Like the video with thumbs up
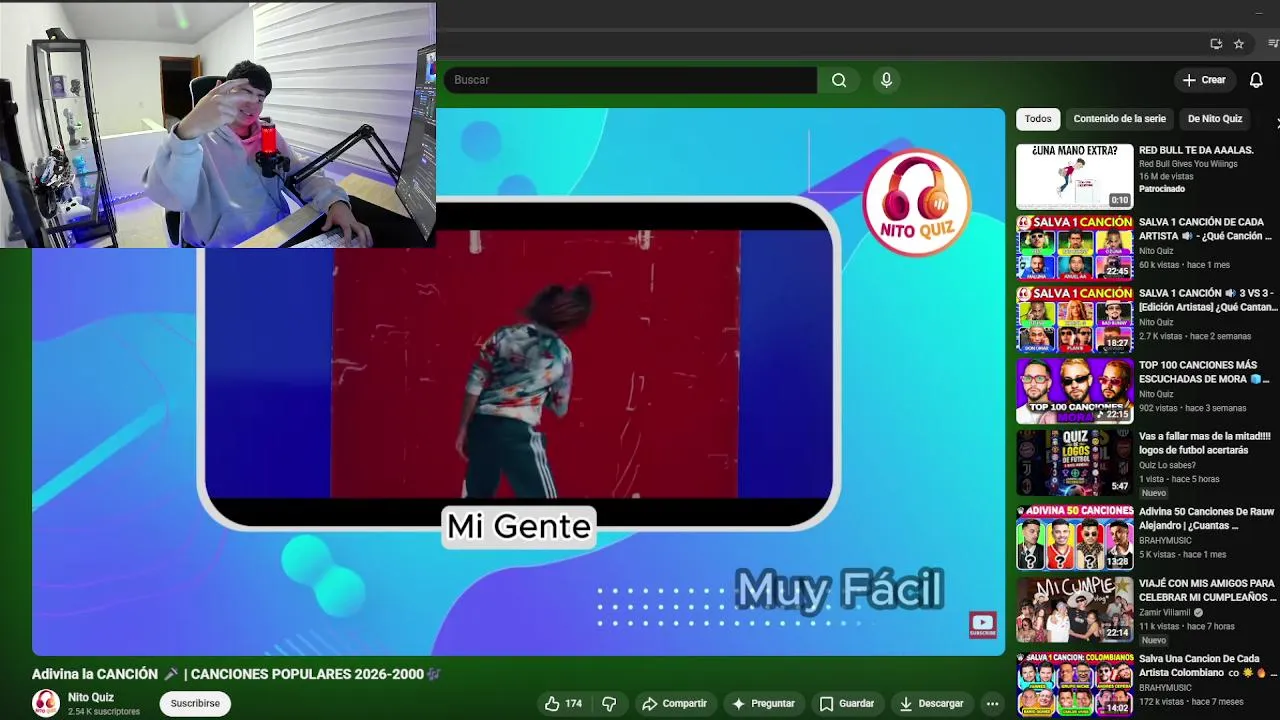This screenshot has width=1280, height=720. [562, 704]
